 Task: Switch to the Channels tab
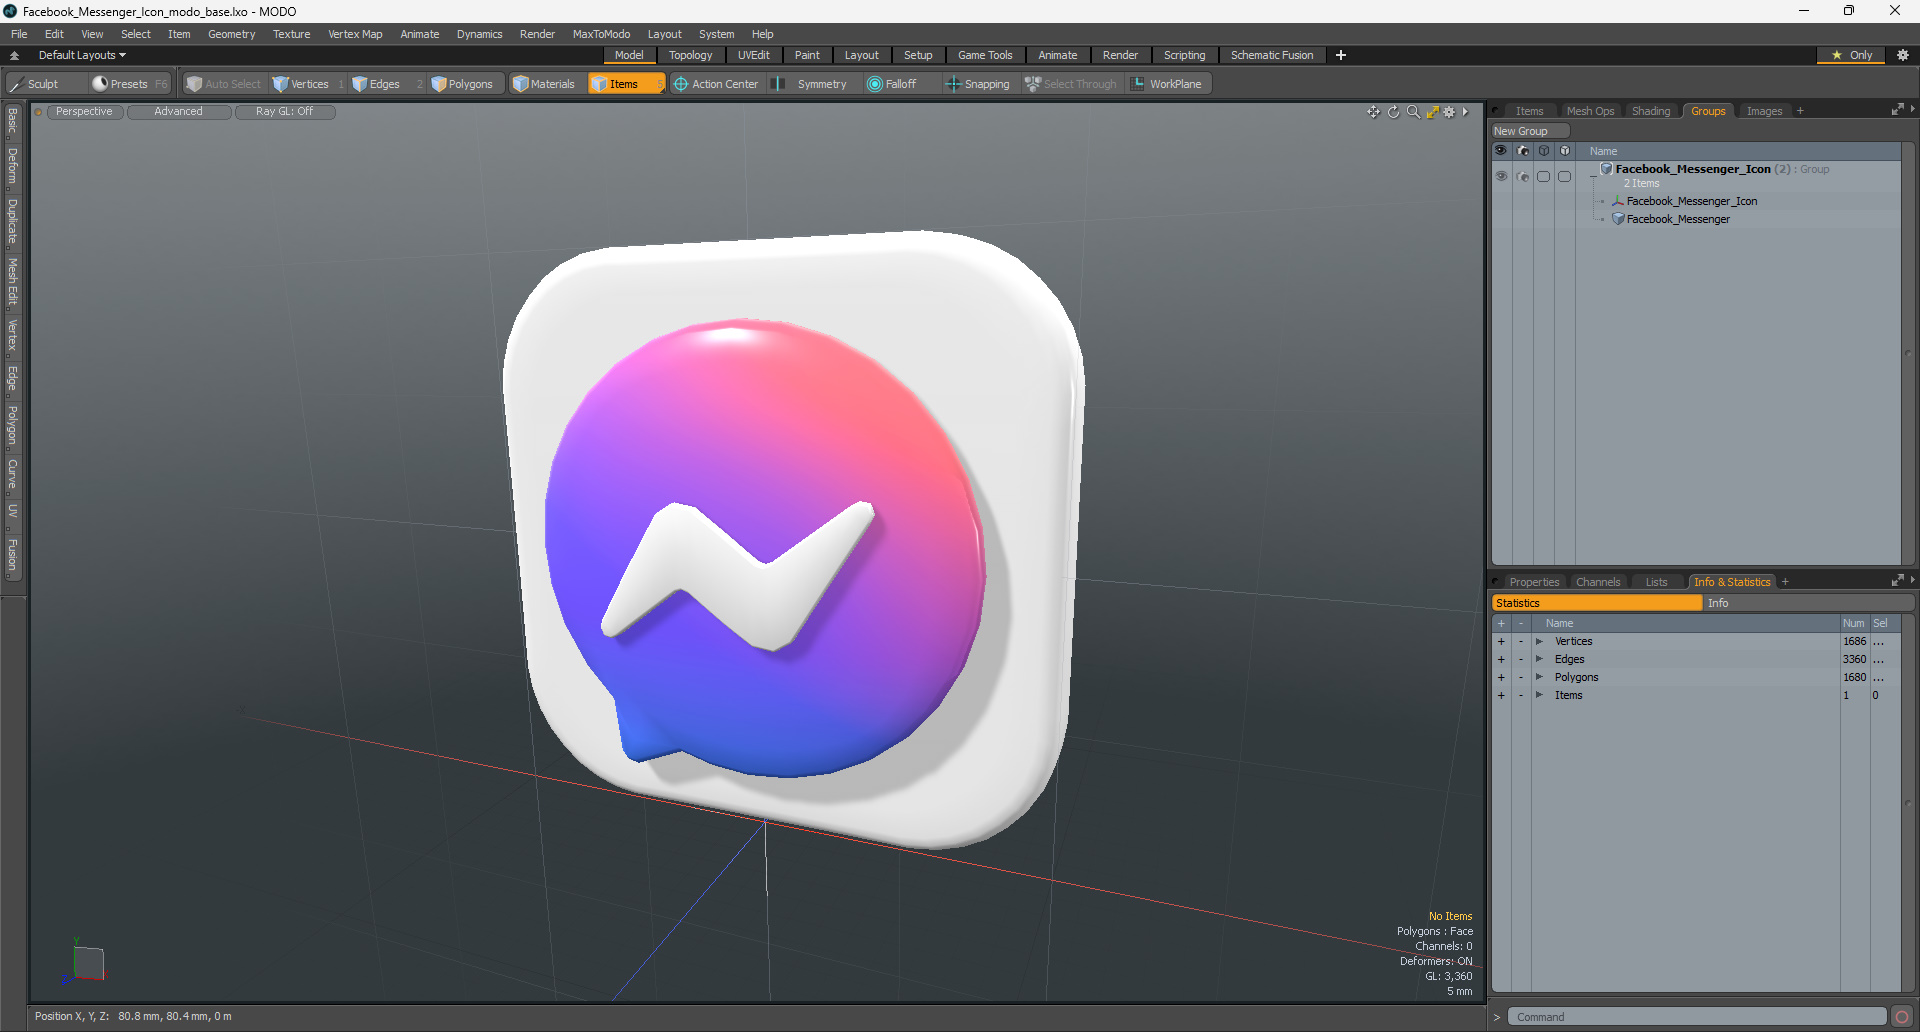[1598, 582]
